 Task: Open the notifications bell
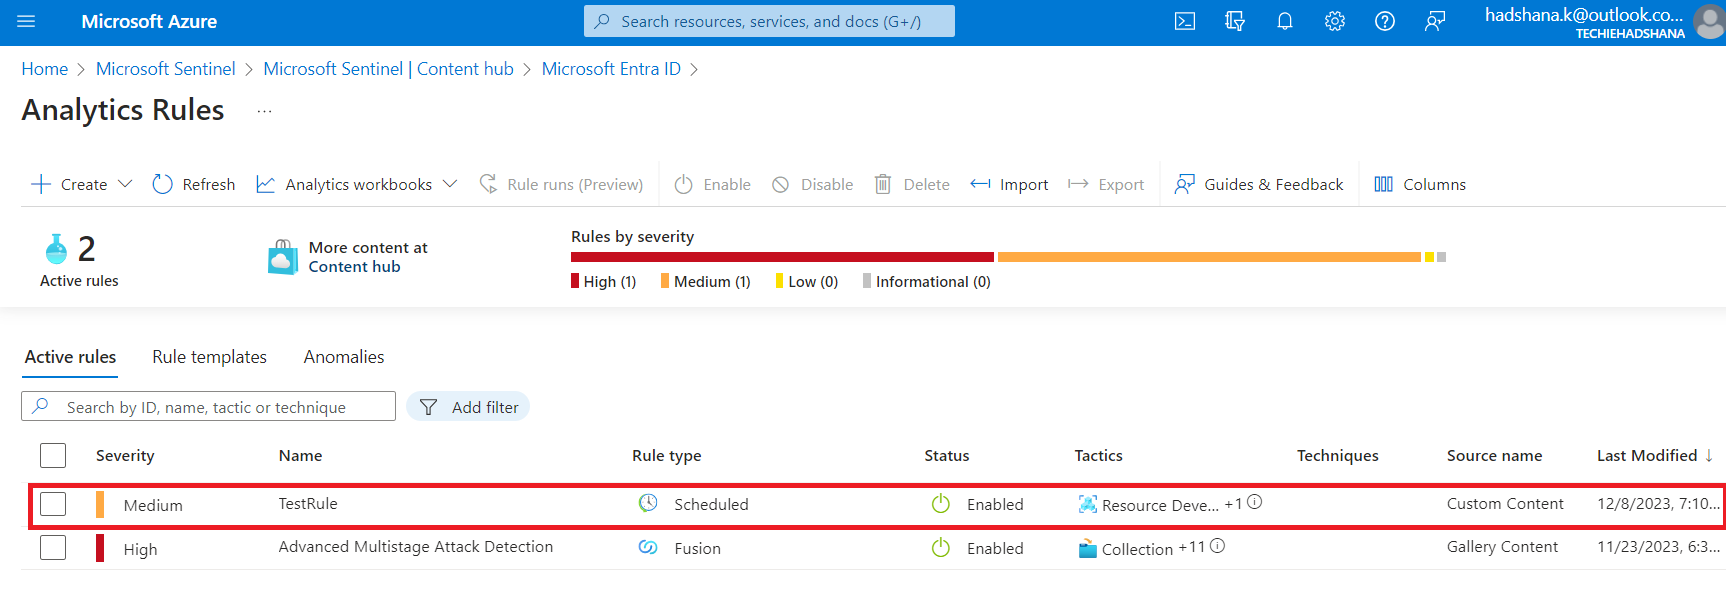(1285, 21)
